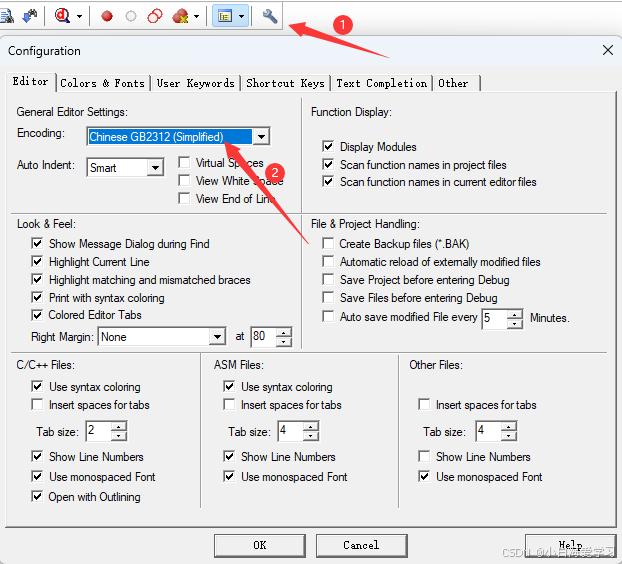Click the Find in Files toolbar icon
This screenshot has width=622, height=564.
(30, 16)
